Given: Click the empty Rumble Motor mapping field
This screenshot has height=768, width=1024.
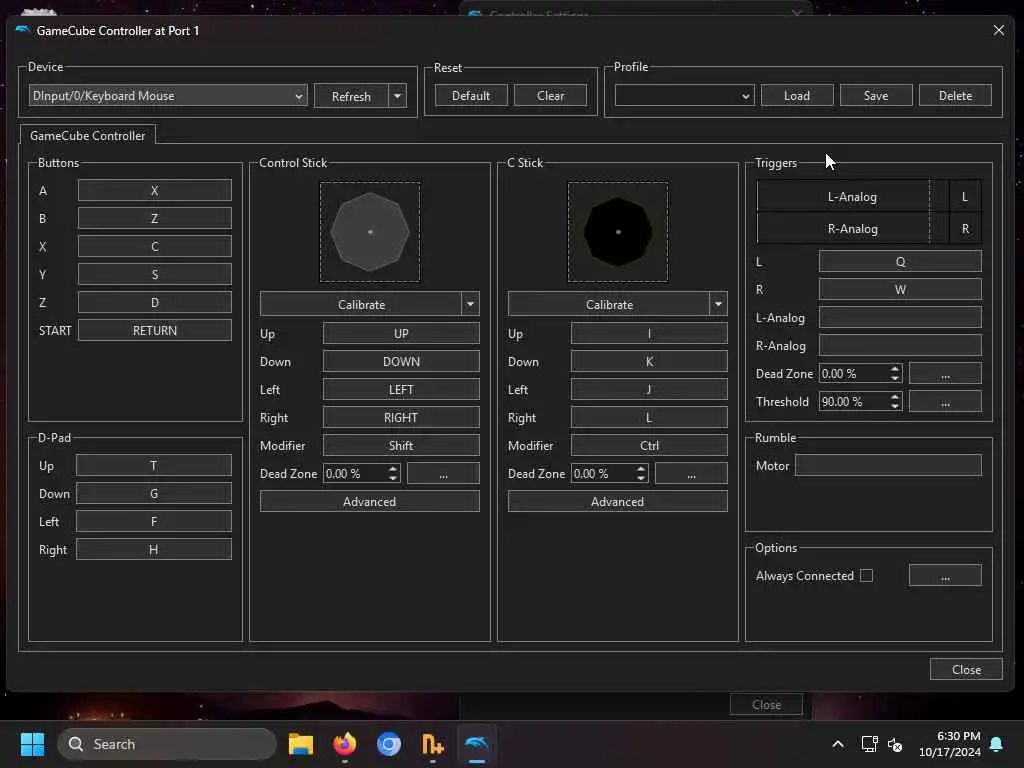Looking at the screenshot, I should pyautogui.click(x=888, y=465).
